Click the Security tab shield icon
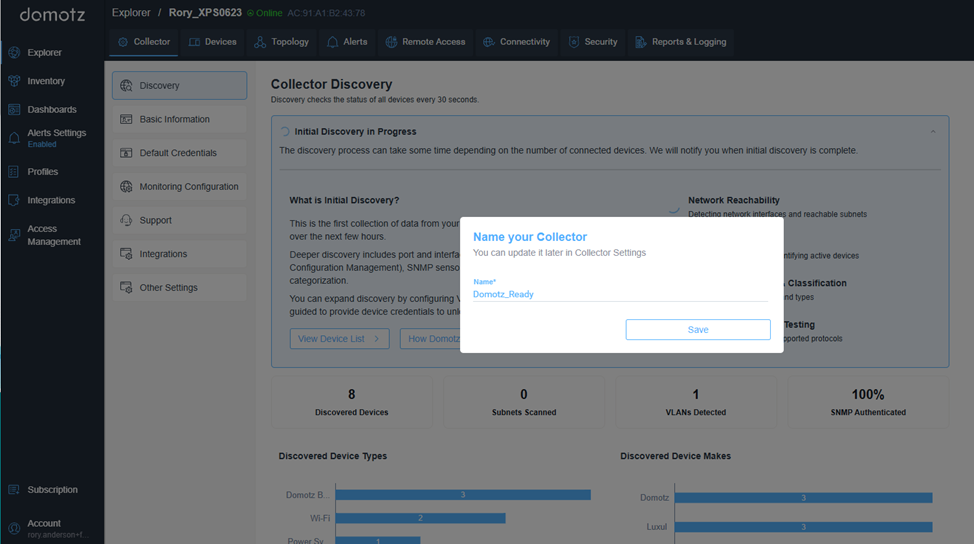974x544 pixels. pyautogui.click(x=574, y=42)
